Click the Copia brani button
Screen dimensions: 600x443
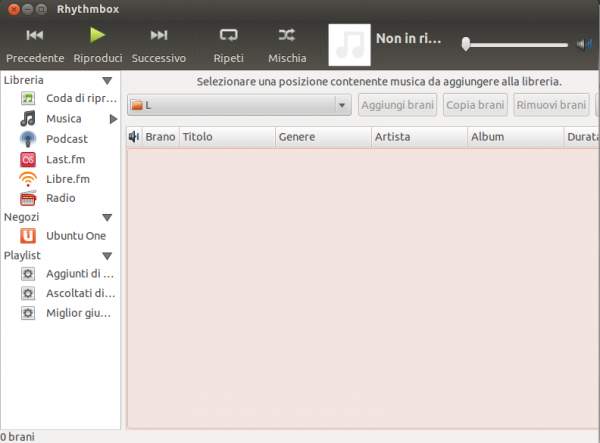[x=475, y=105]
